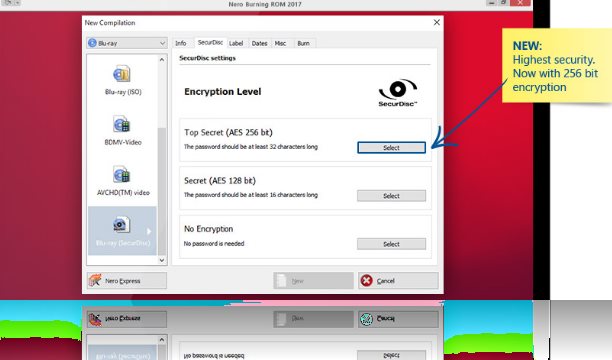Click the compilation list scroll up arrow

click(162, 60)
